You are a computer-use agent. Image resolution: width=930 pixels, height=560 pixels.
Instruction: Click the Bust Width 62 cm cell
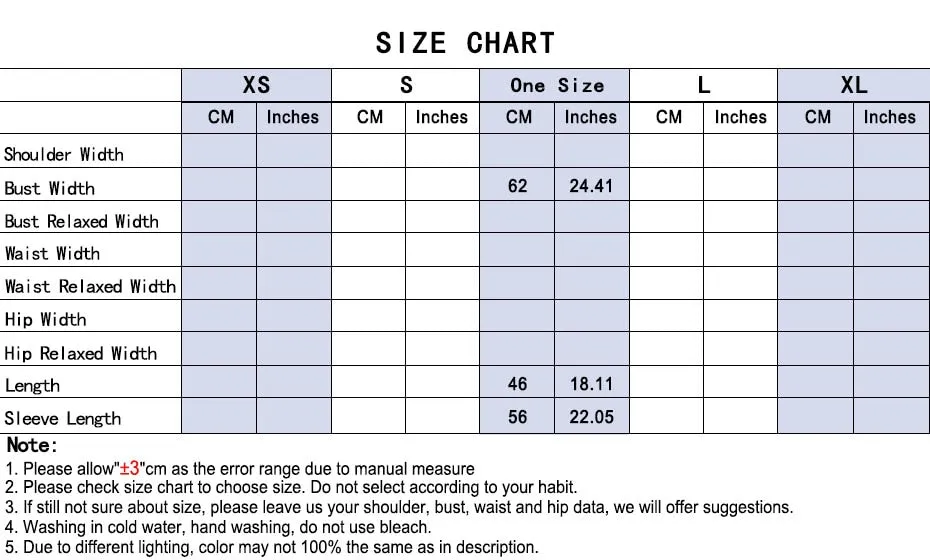click(x=517, y=186)
